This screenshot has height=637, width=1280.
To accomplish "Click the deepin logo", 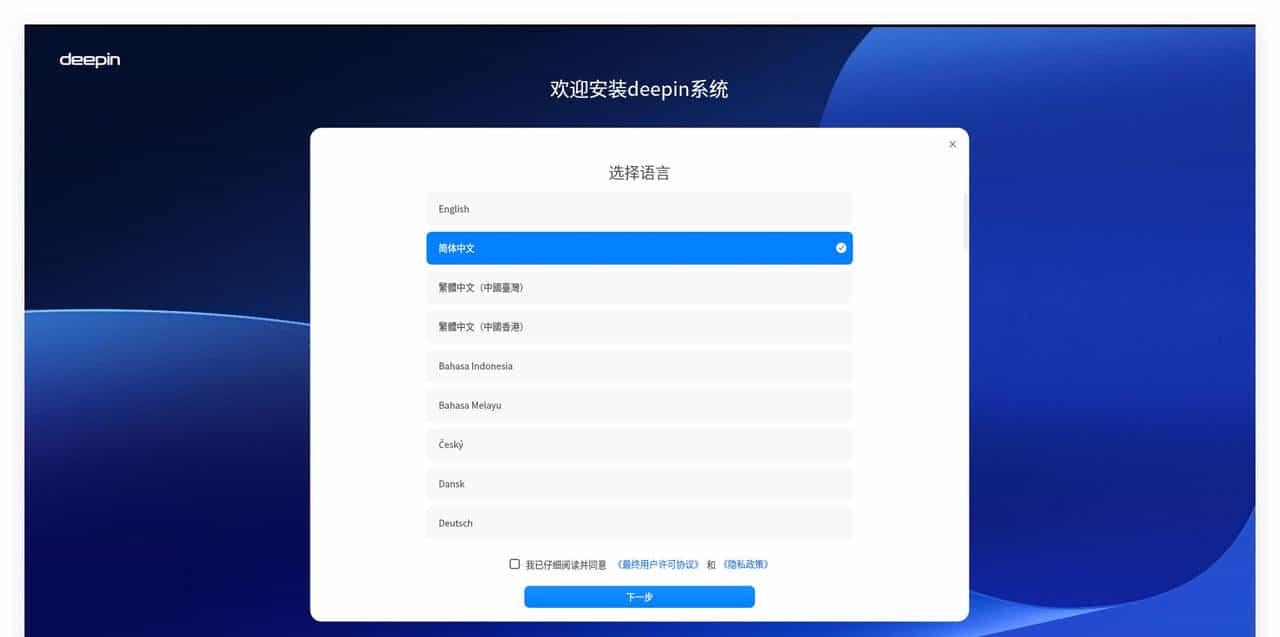I will point(89,60).
